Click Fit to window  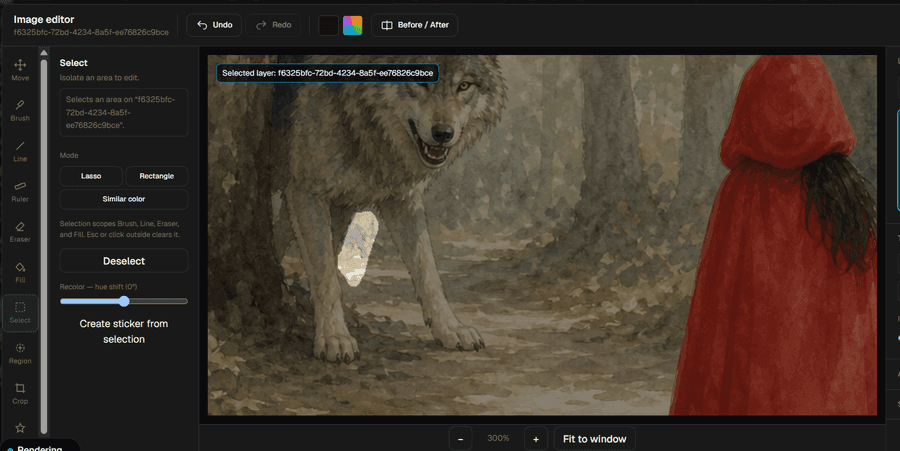(x=595, y=439)
